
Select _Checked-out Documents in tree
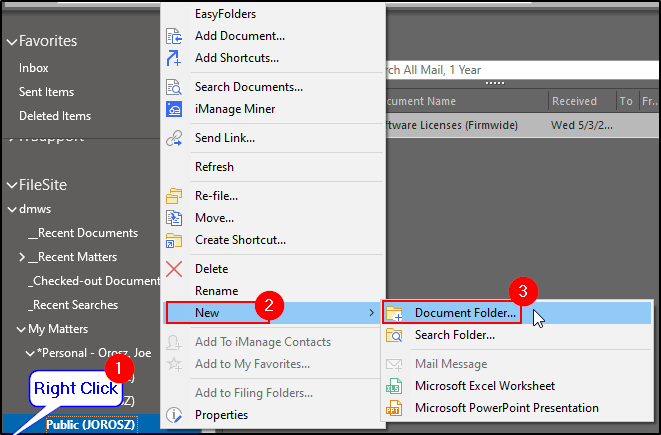click(x=94, y=281)
